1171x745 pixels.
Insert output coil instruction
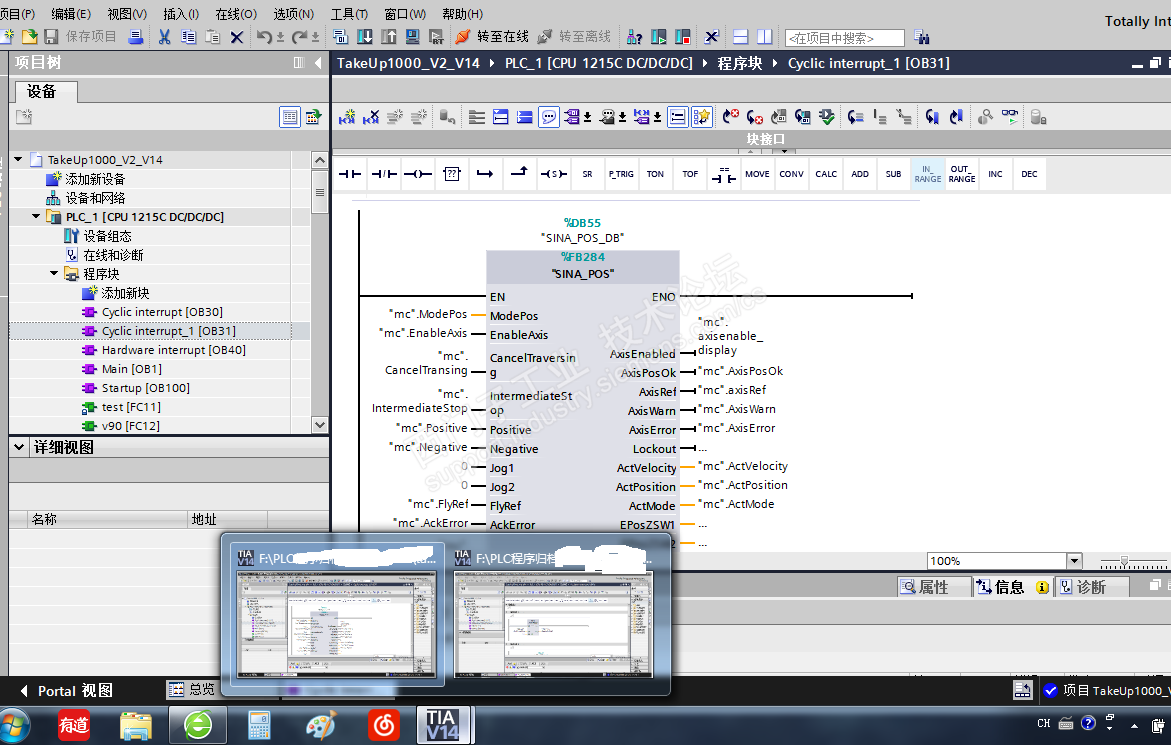[417, 174]
